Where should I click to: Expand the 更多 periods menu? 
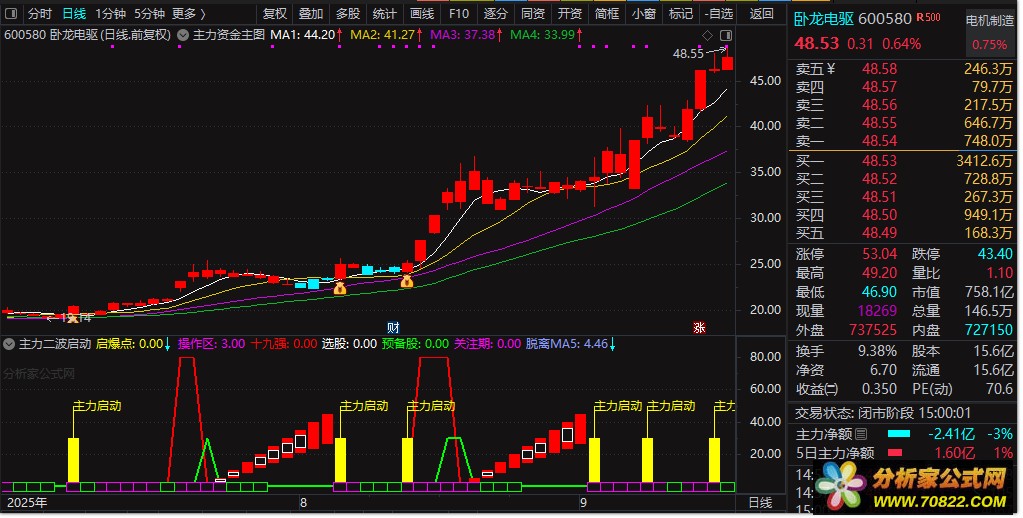(189, 14)
